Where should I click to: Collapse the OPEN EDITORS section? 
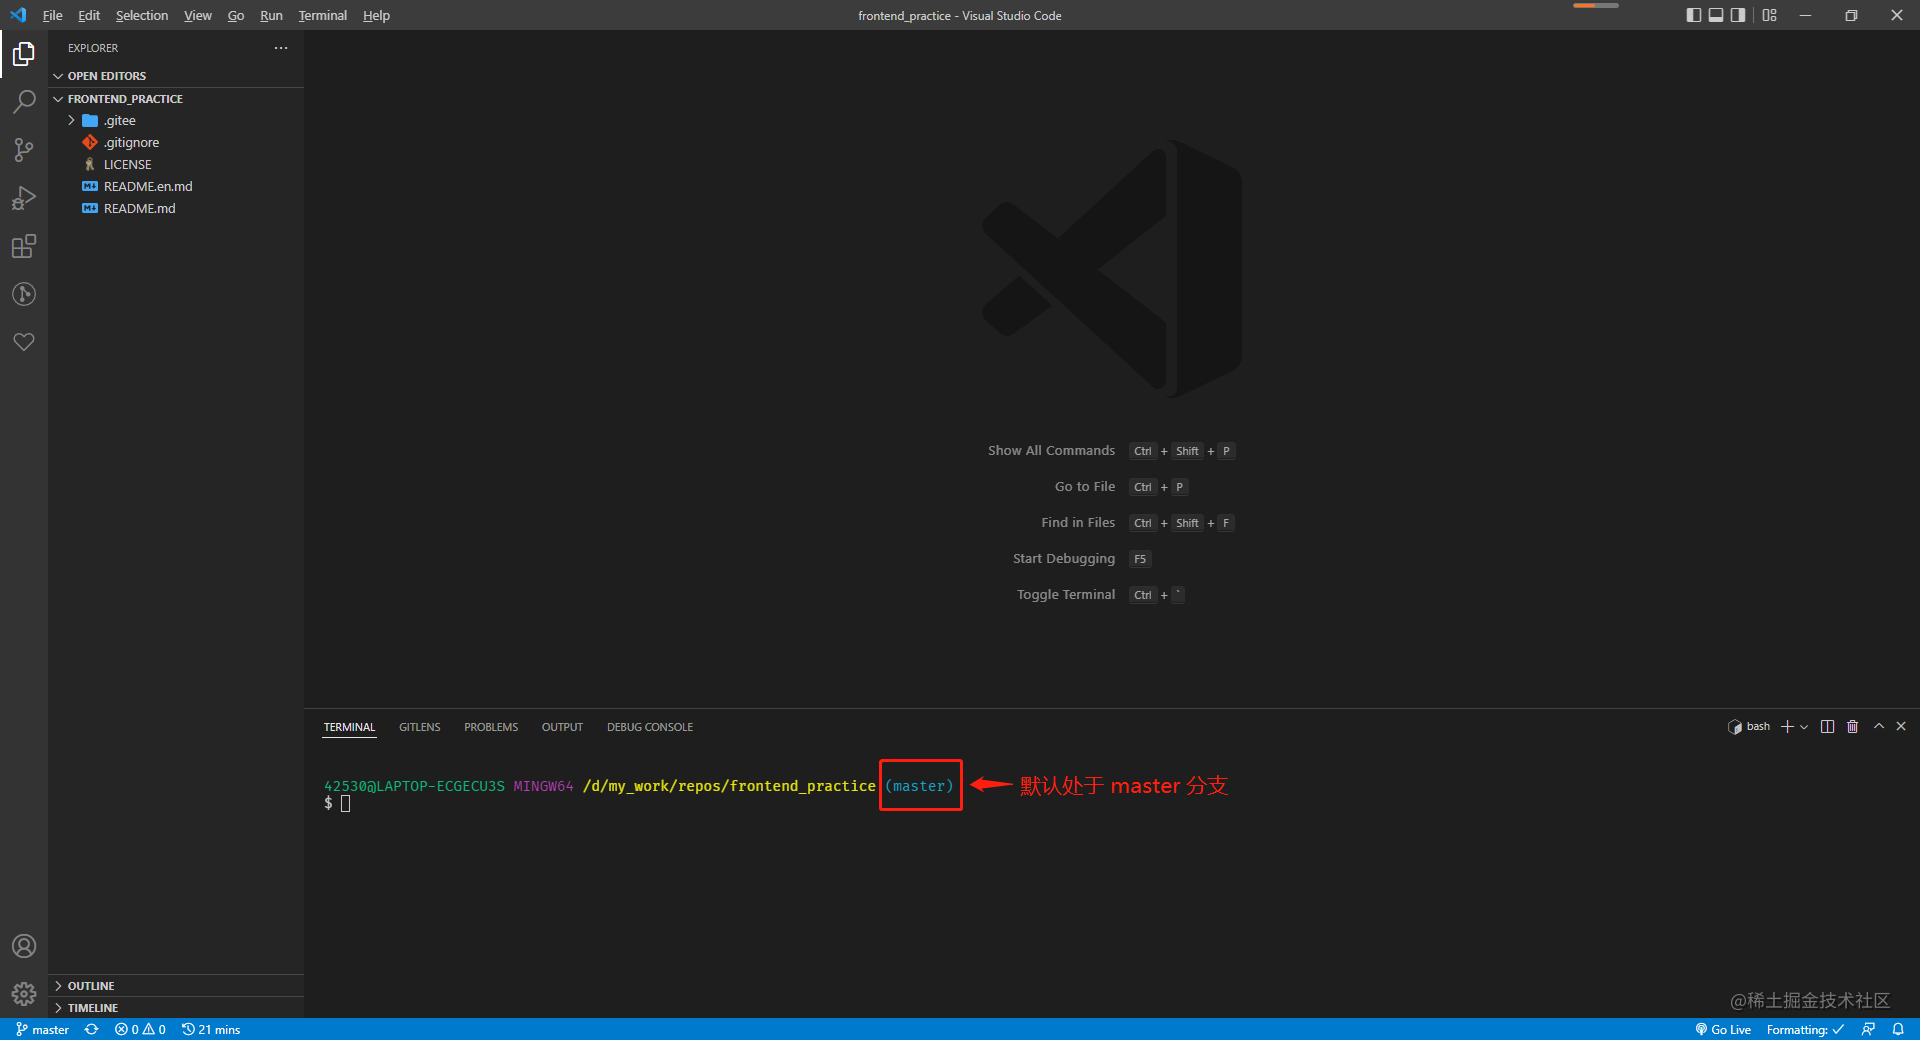point(176,76)
